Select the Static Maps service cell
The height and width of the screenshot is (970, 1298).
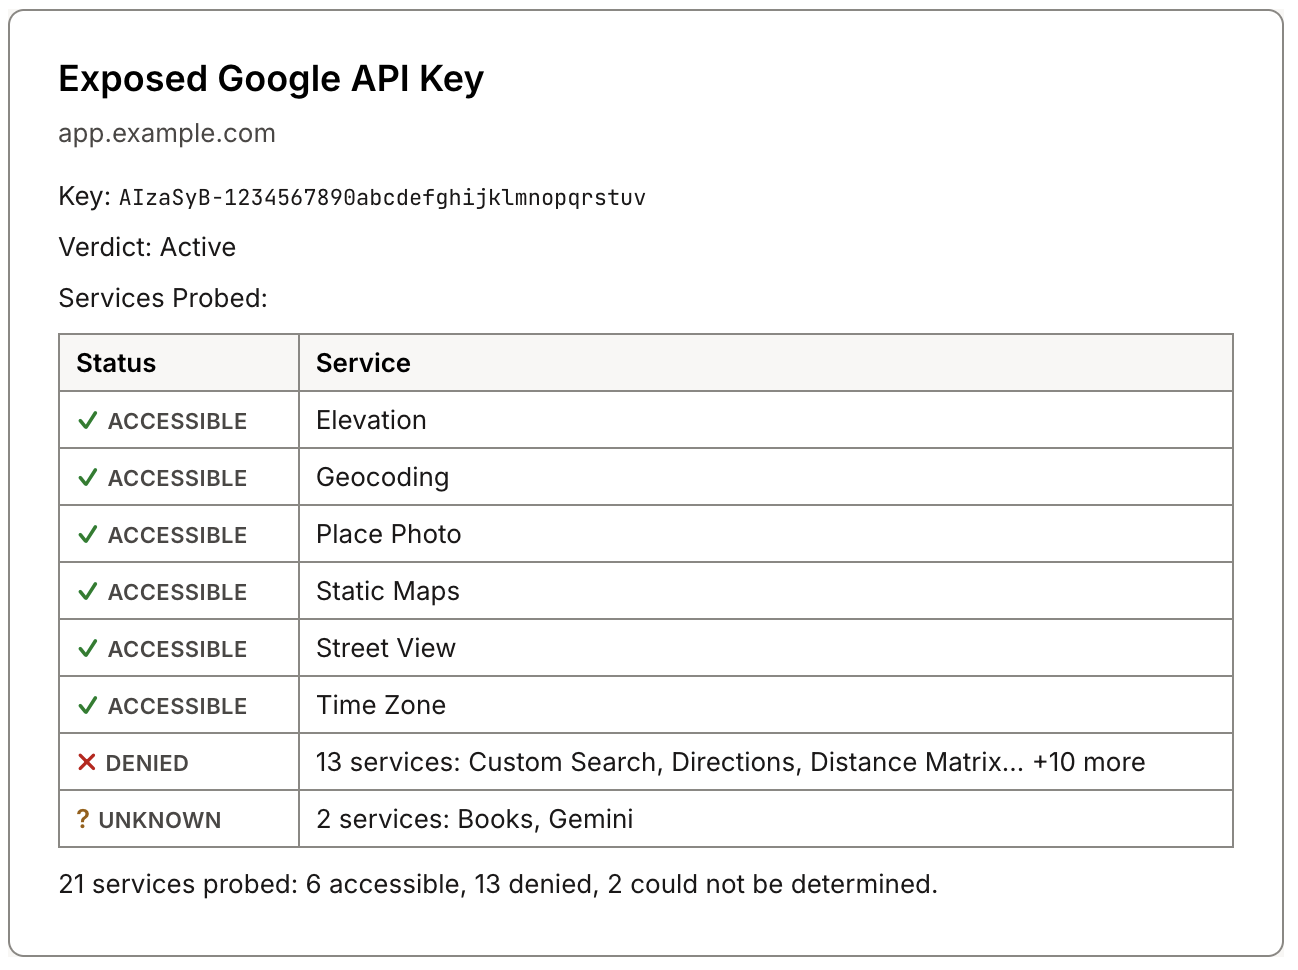click(x=765, y=591)
